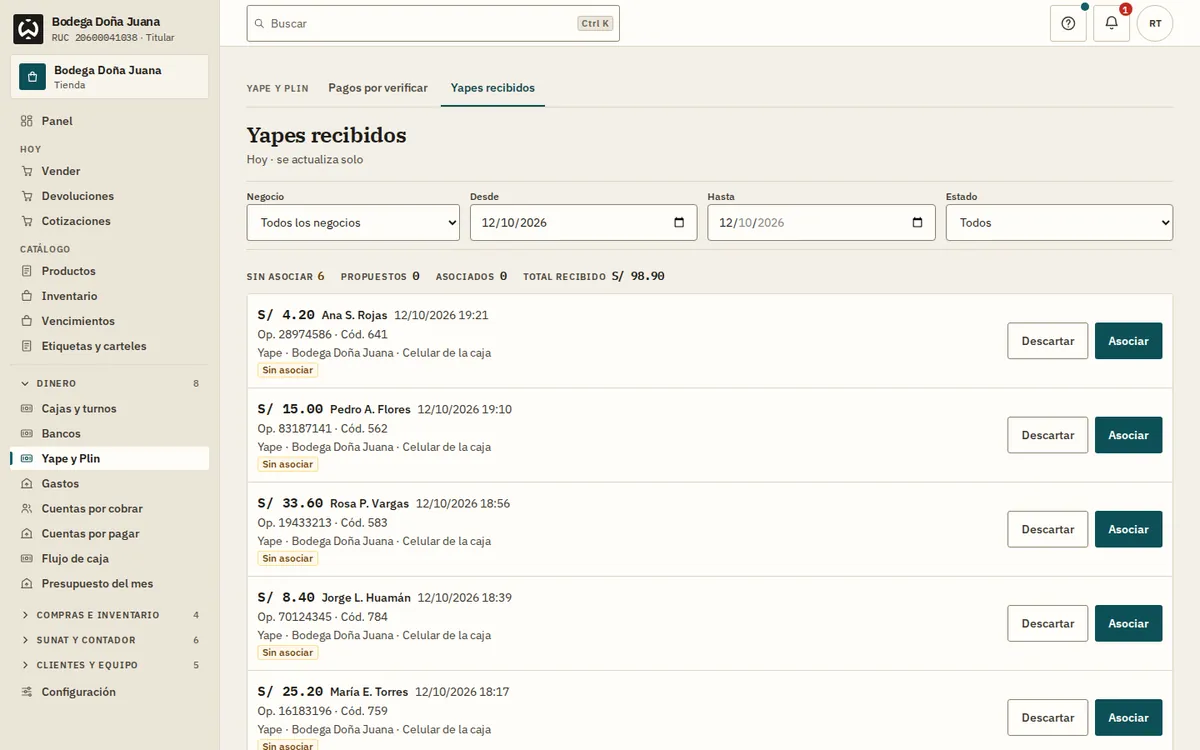Click the Inventario sidebar icon
Image resolution: width=1200 pixels, height=750 pixels.
coord(27,296)
